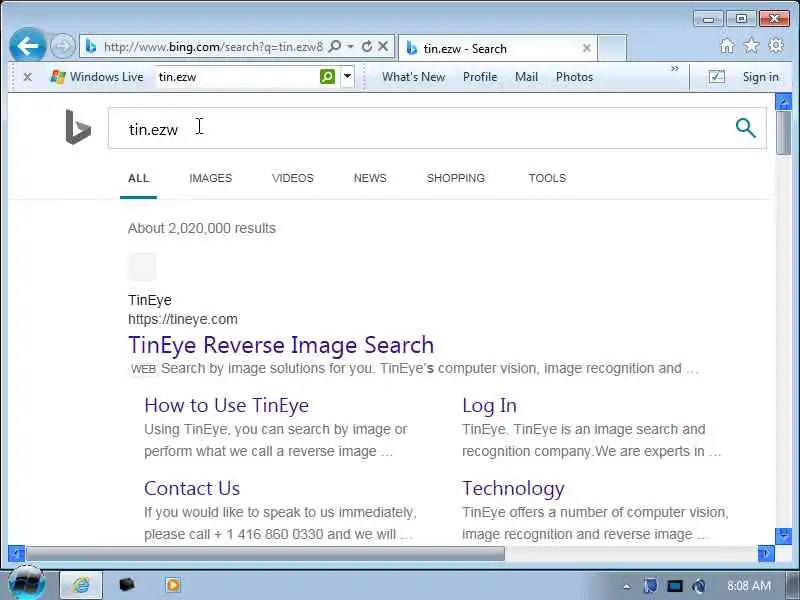Open the Tools gear icon
This screenshot has width=800, height=600.
776,45
